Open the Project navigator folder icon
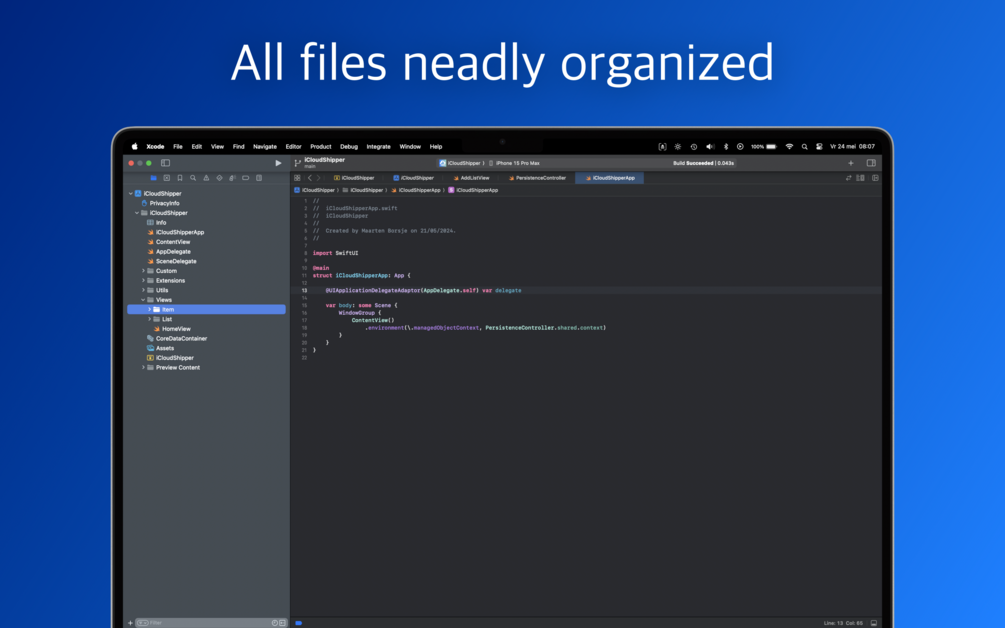Image resolution: width=1005 pixels, height=628 pixels. click(153, 178)
